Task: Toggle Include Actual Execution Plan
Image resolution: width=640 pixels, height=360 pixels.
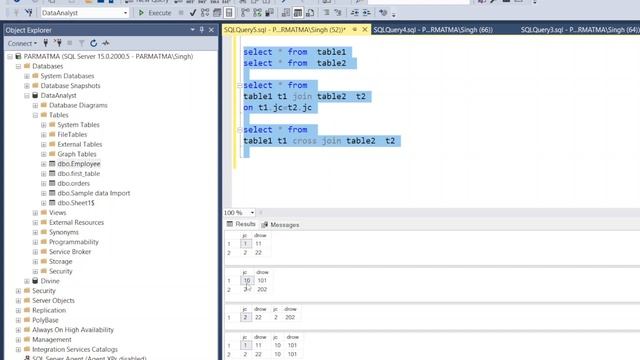Action: [x=245, y=13]
